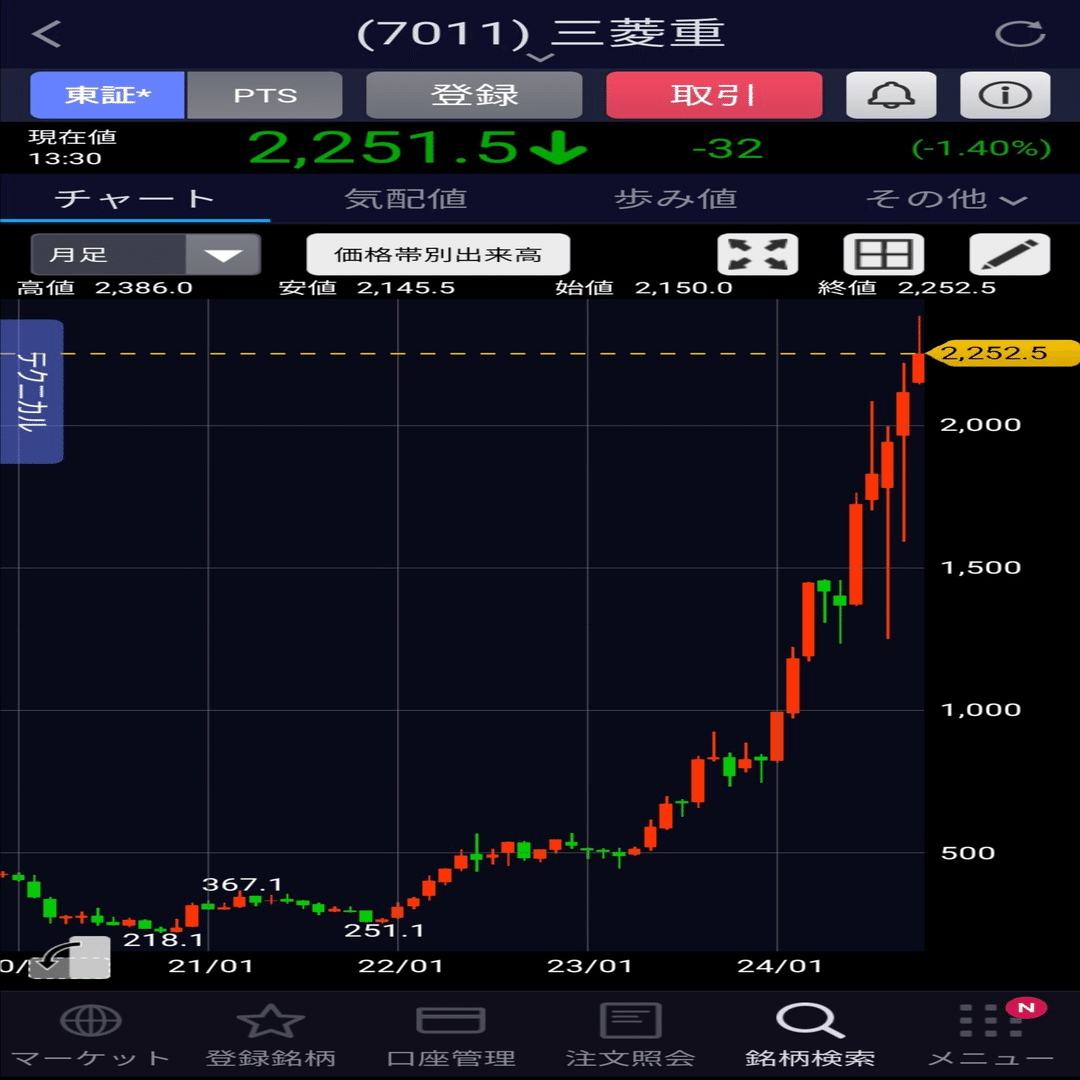Viewport: 1080px width, 1080px height.
Task: Tap the 1,000 price axis label
Action: tap(980, 710)
